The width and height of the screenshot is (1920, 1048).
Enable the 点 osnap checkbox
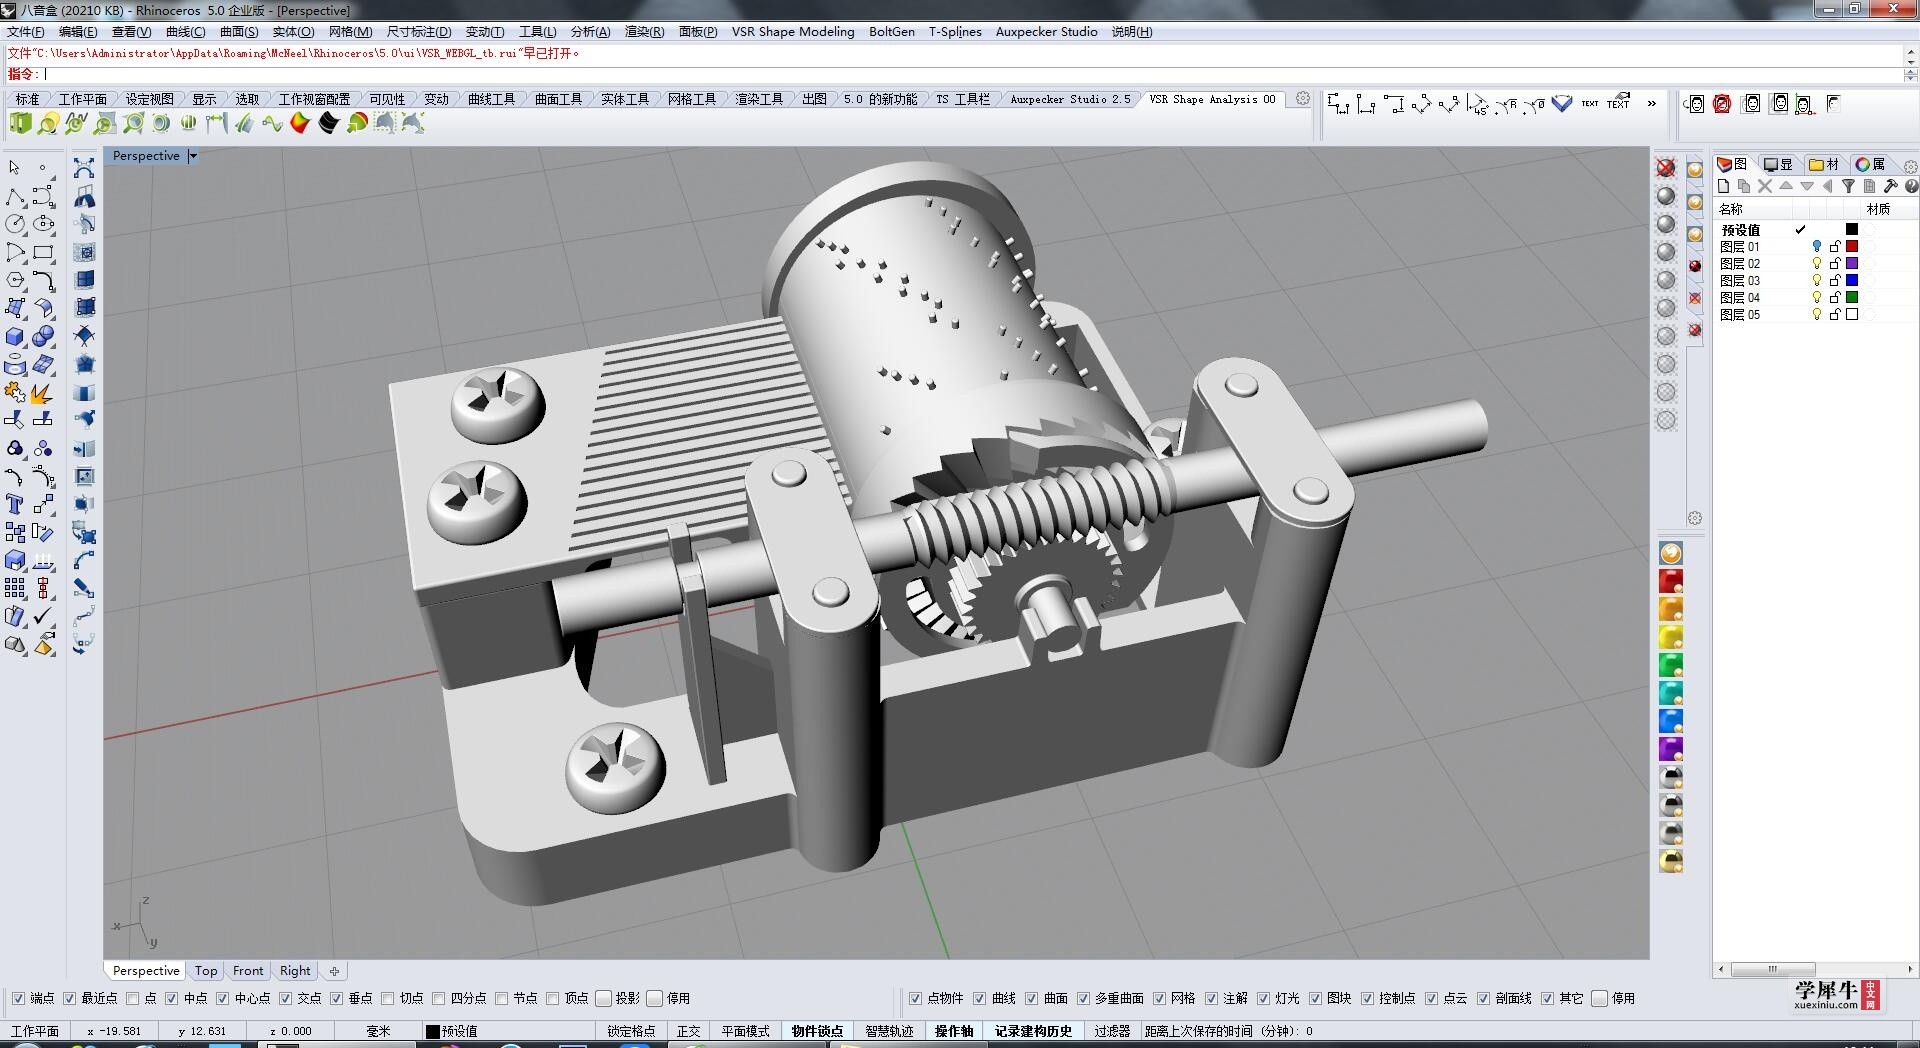(133, 998)
